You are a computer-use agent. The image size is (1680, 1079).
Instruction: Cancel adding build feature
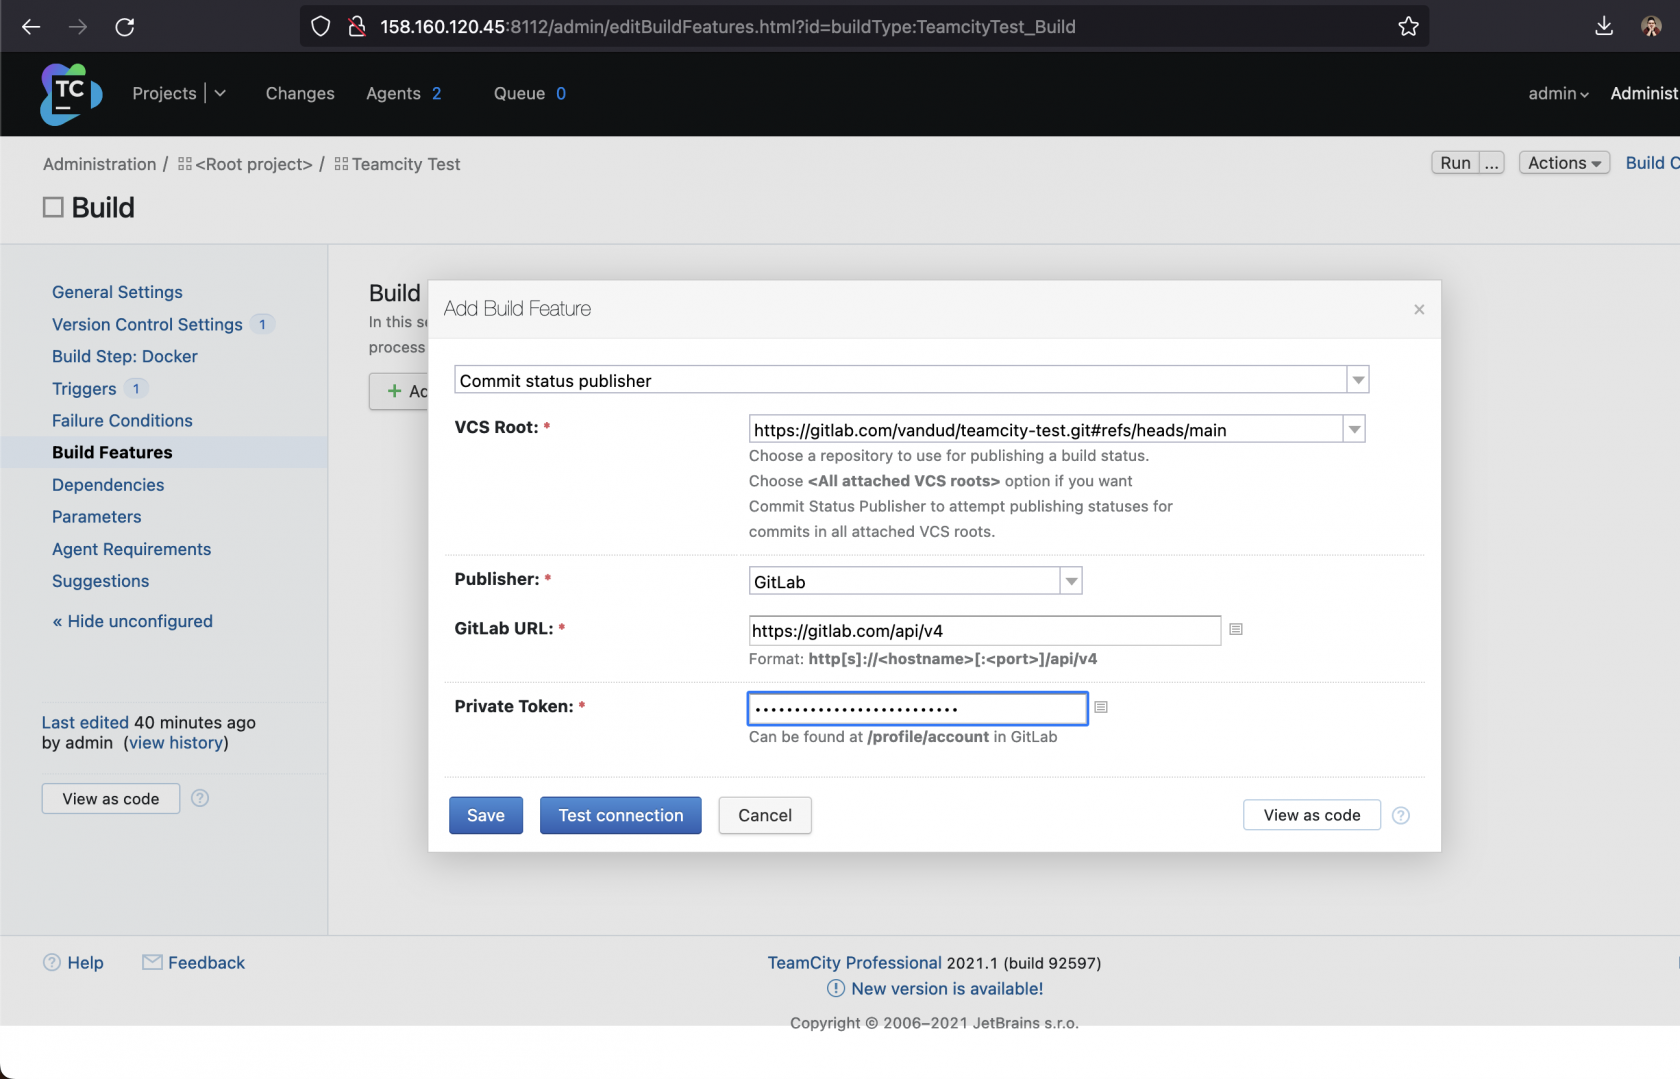765,815
